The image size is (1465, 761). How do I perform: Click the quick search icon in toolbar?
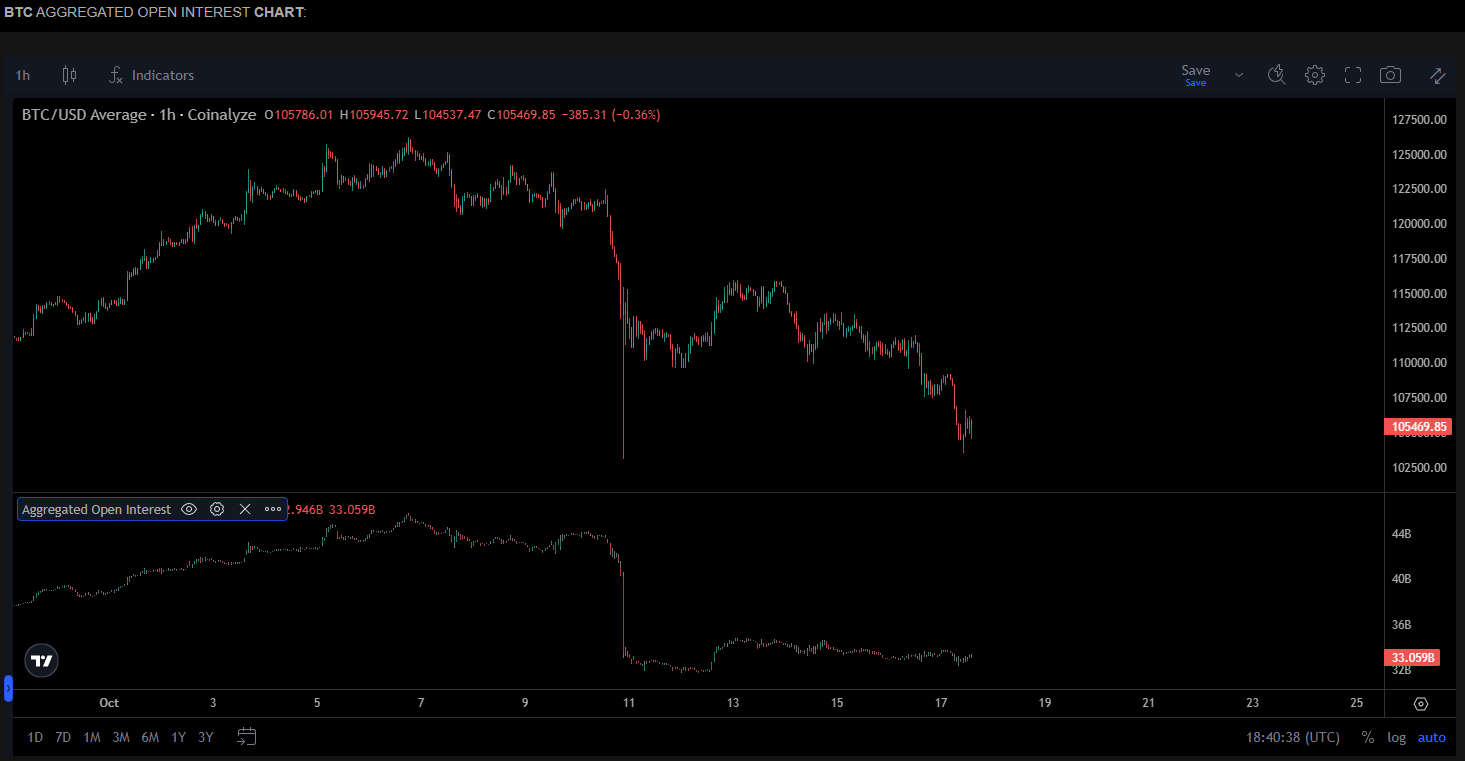(1276, 75)
